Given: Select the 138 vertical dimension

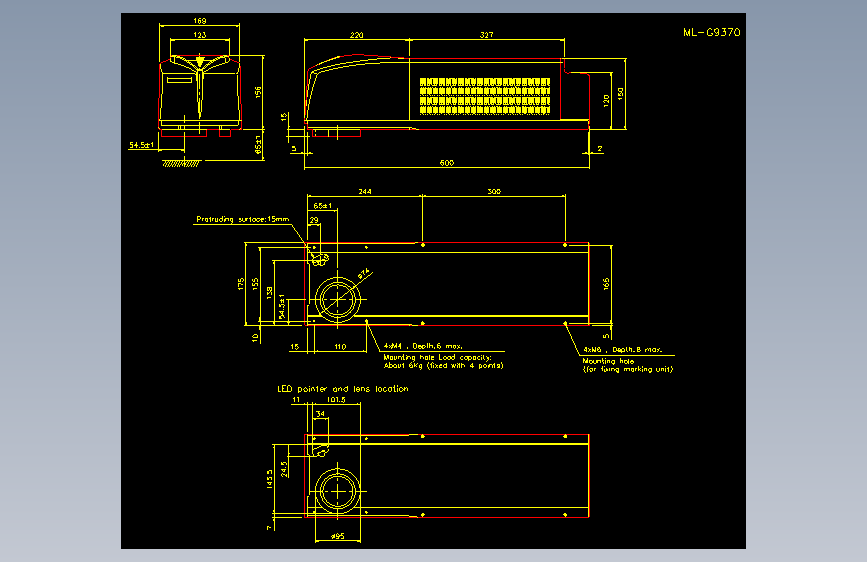Looking at the screenshot, I should point(269,293).
